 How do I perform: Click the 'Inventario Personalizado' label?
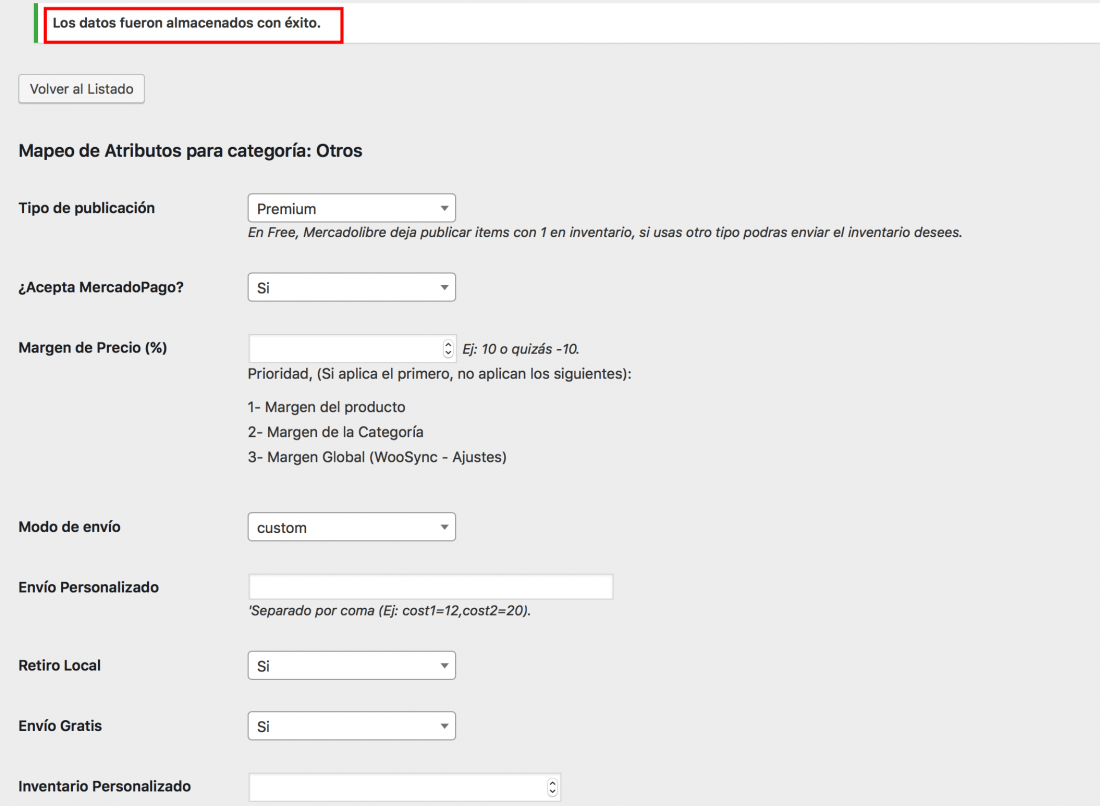[105, 786]
